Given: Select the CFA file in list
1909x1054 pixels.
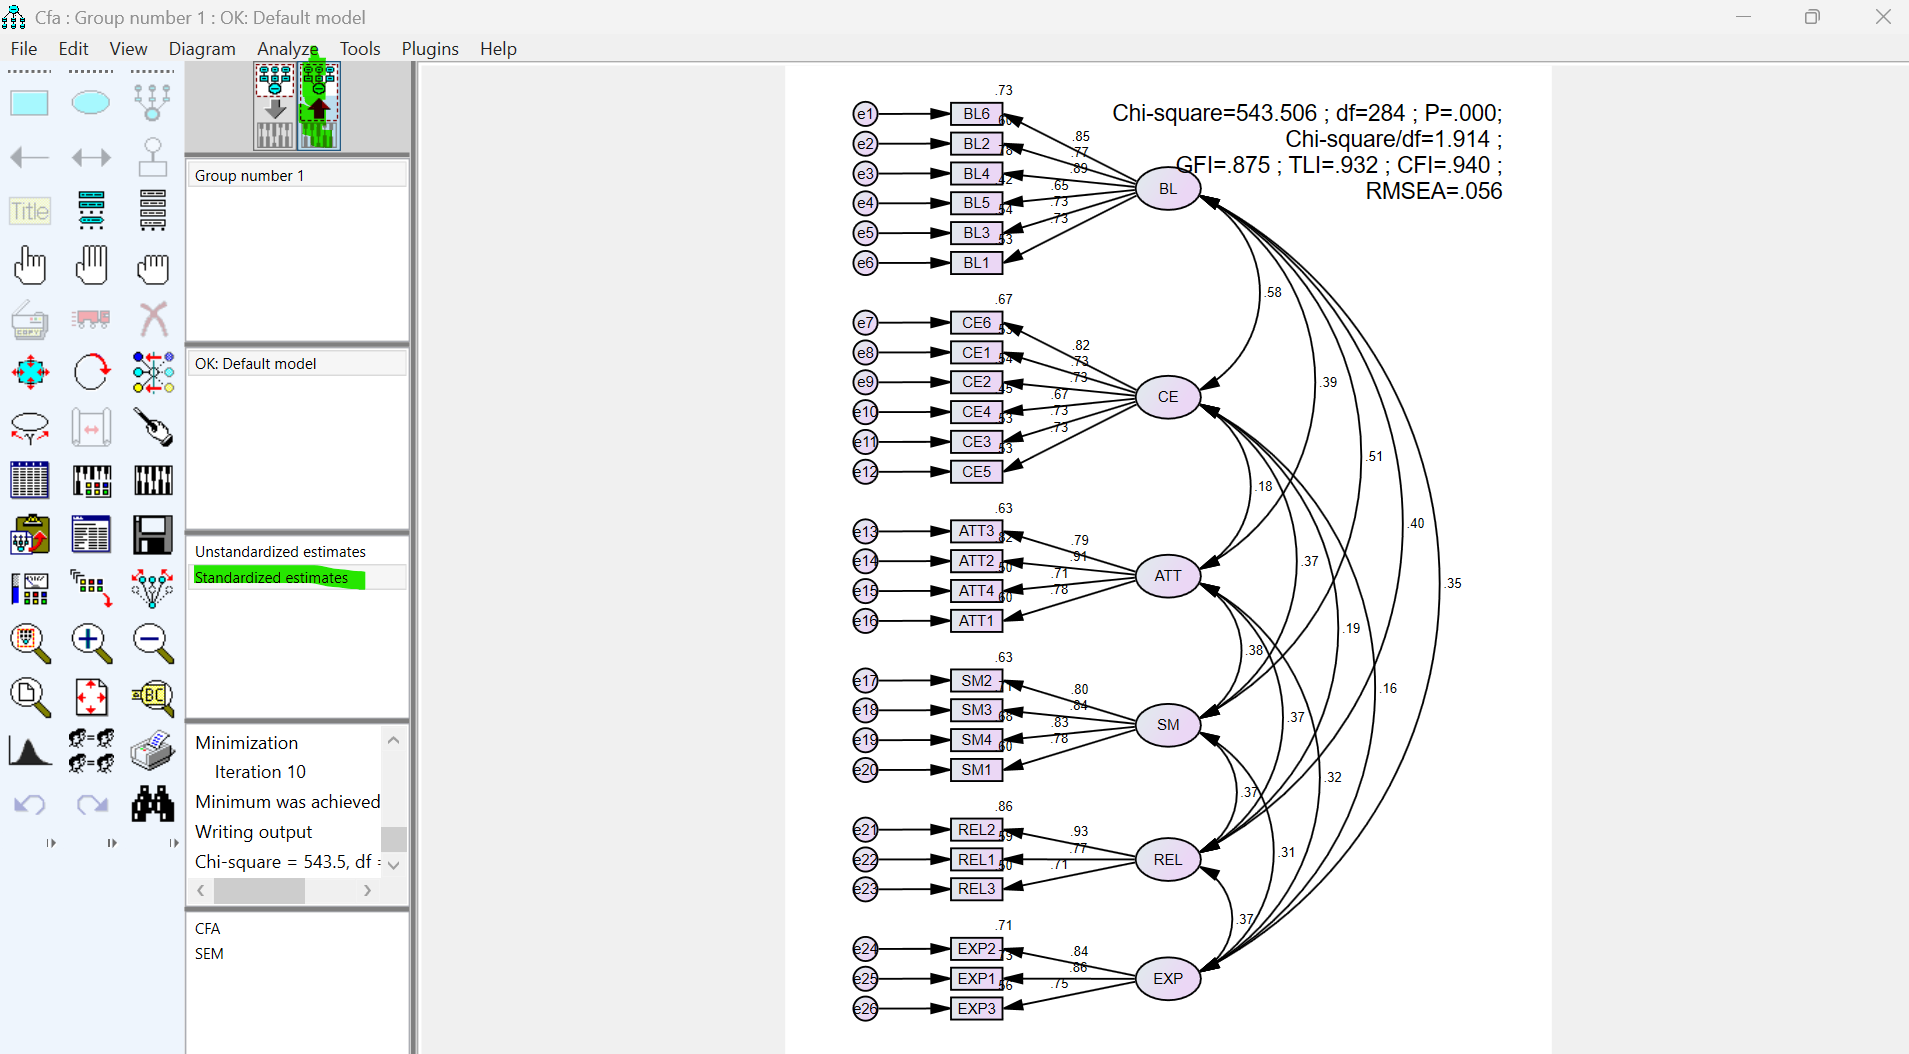Looking at the screenshot, I should [208, 929].
